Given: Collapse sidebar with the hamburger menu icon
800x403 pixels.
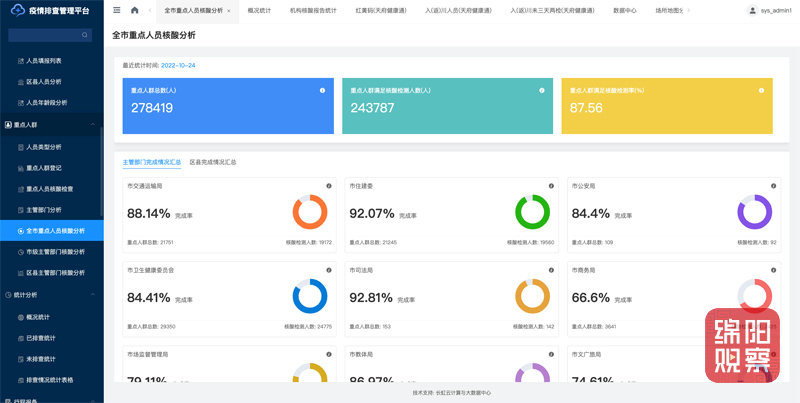Looking at the screenshot, I should pyautogui.click(x=117, y=10).
